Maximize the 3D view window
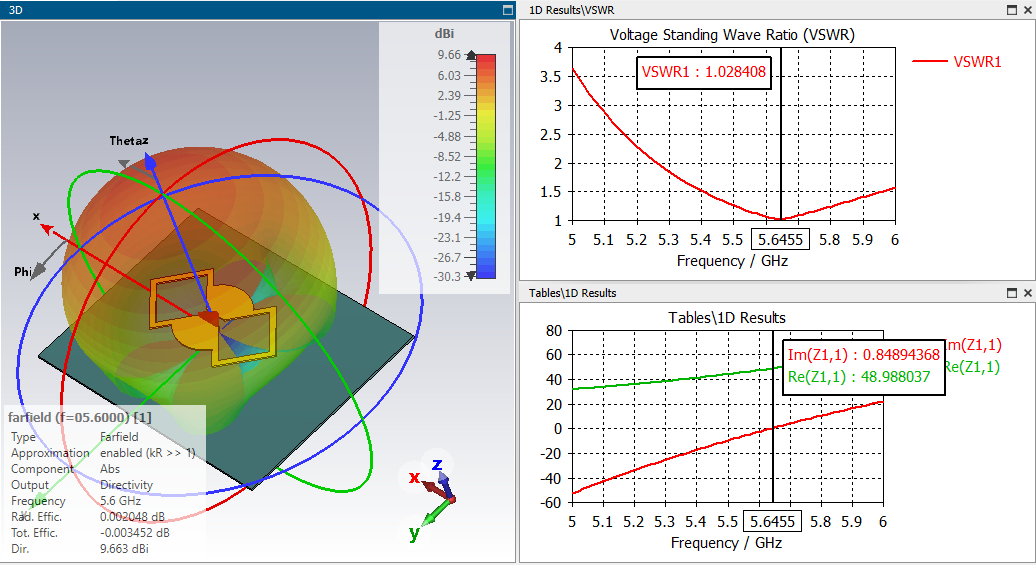 507,10
